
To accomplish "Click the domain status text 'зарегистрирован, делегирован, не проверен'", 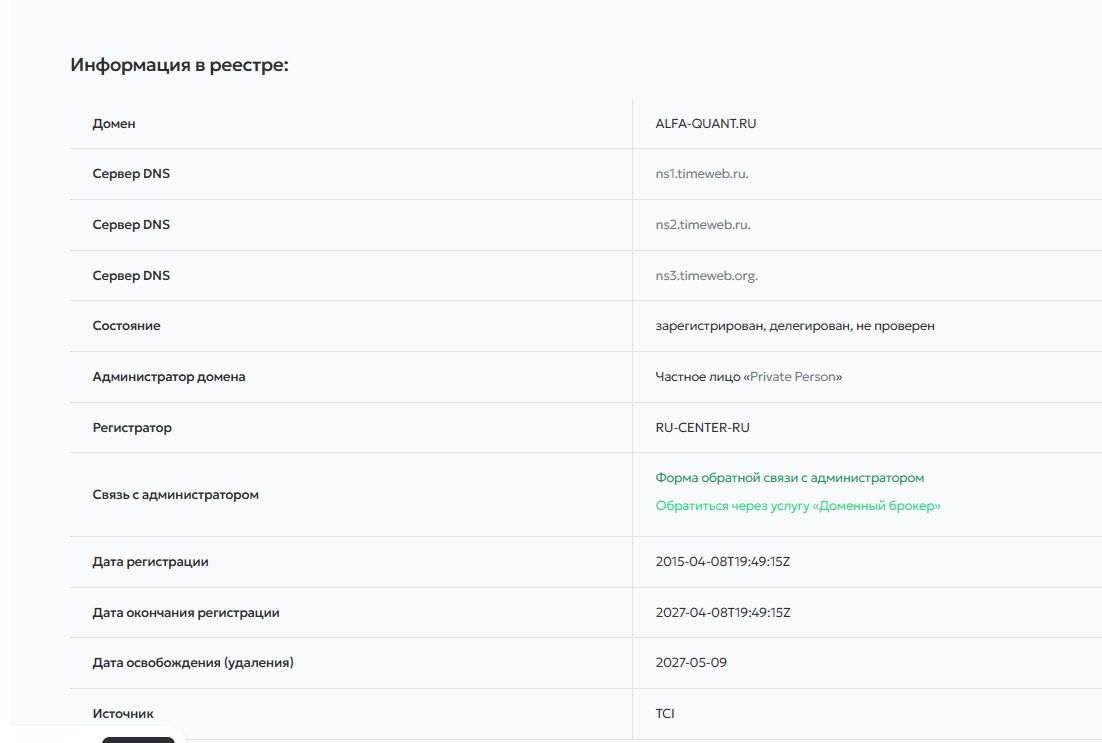I will click(794, 326).
